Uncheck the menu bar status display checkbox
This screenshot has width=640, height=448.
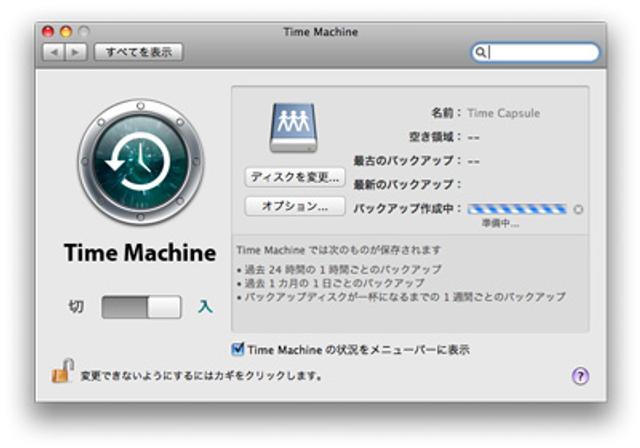click(x=237, y=349)
